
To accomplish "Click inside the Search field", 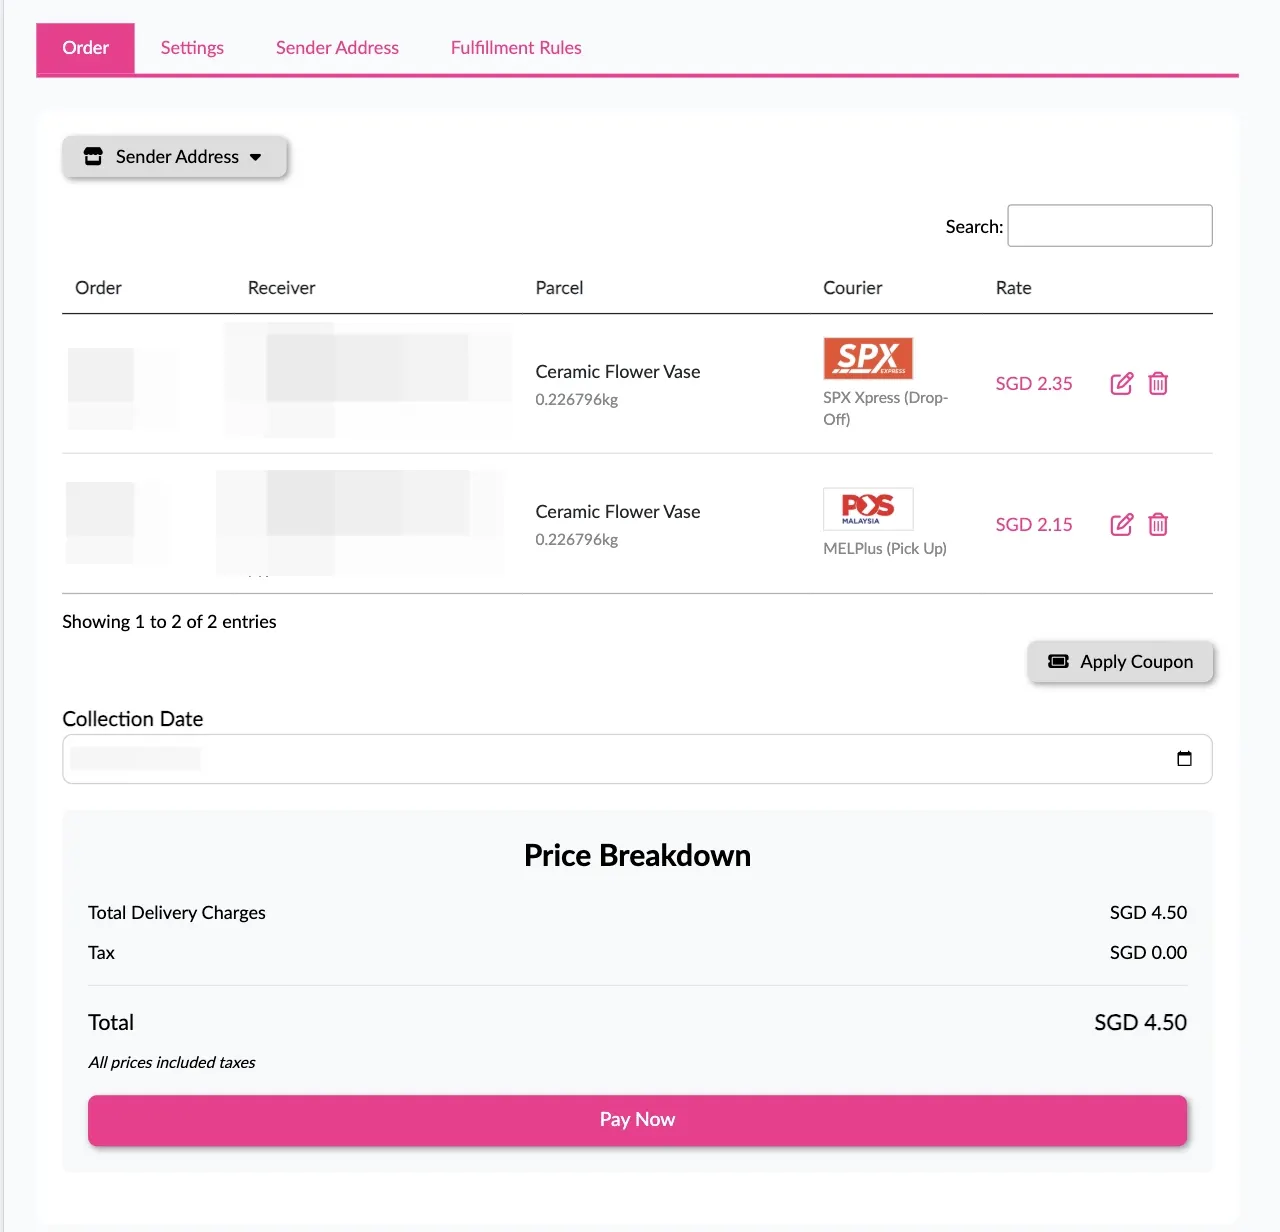I will tap(1109, 225).
